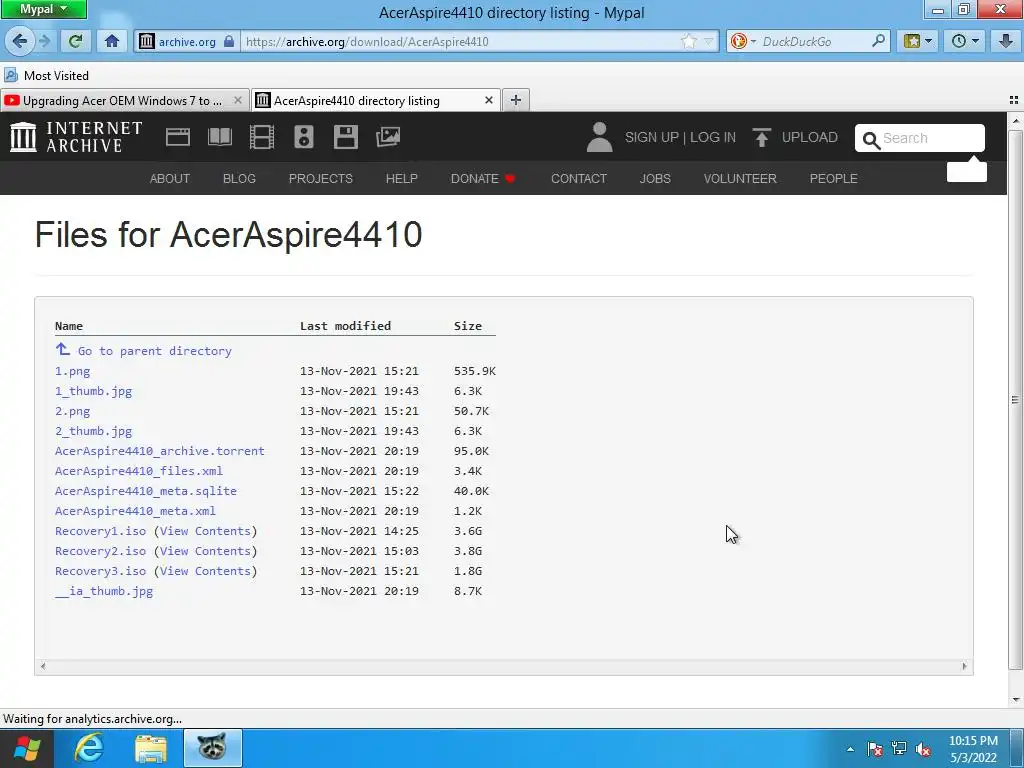Open VOLUNTEER in the navigation bar
Image resolution: width=1024 pixels, height=768 pixels.
(x=740, y=178)
